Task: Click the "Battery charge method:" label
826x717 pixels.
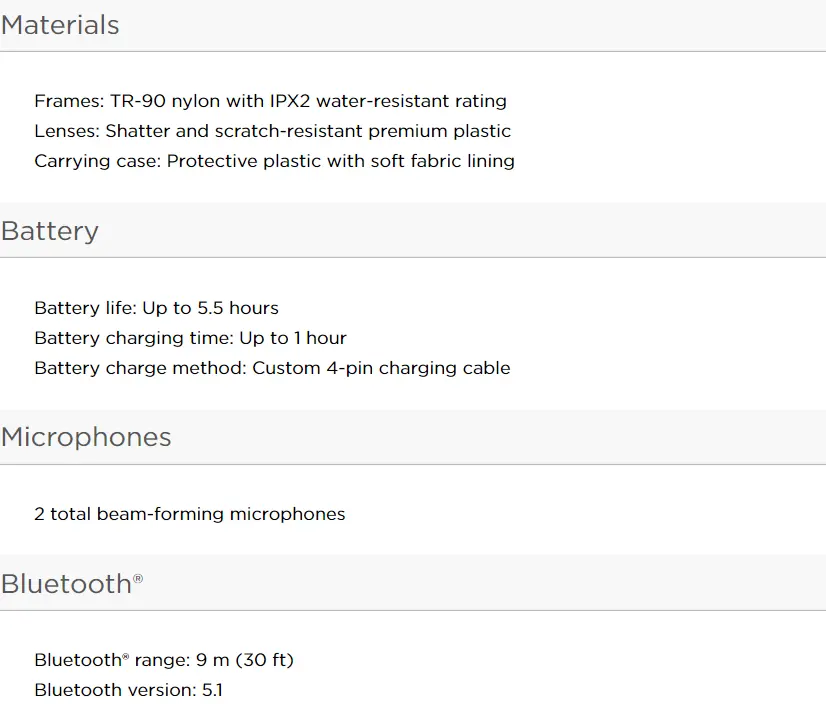Action: coord(140,368)
